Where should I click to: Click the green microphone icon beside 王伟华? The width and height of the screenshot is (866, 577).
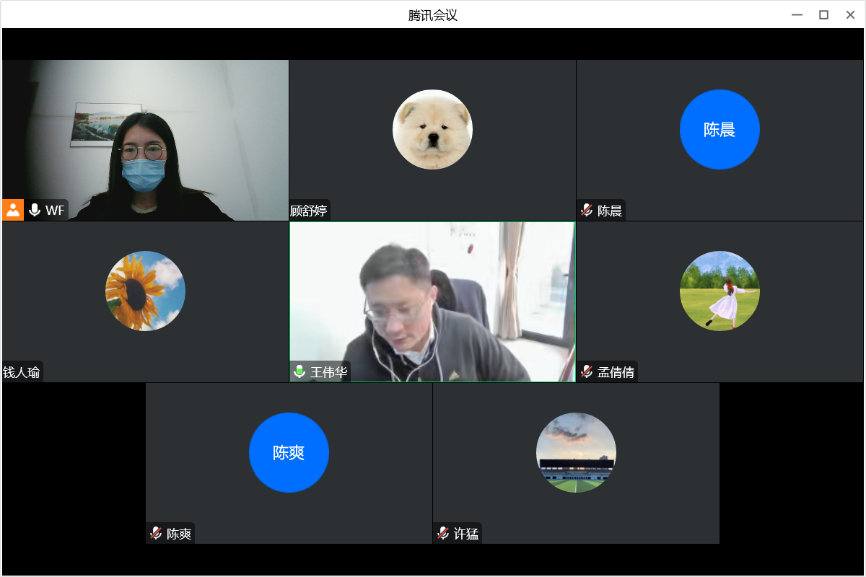299,372
